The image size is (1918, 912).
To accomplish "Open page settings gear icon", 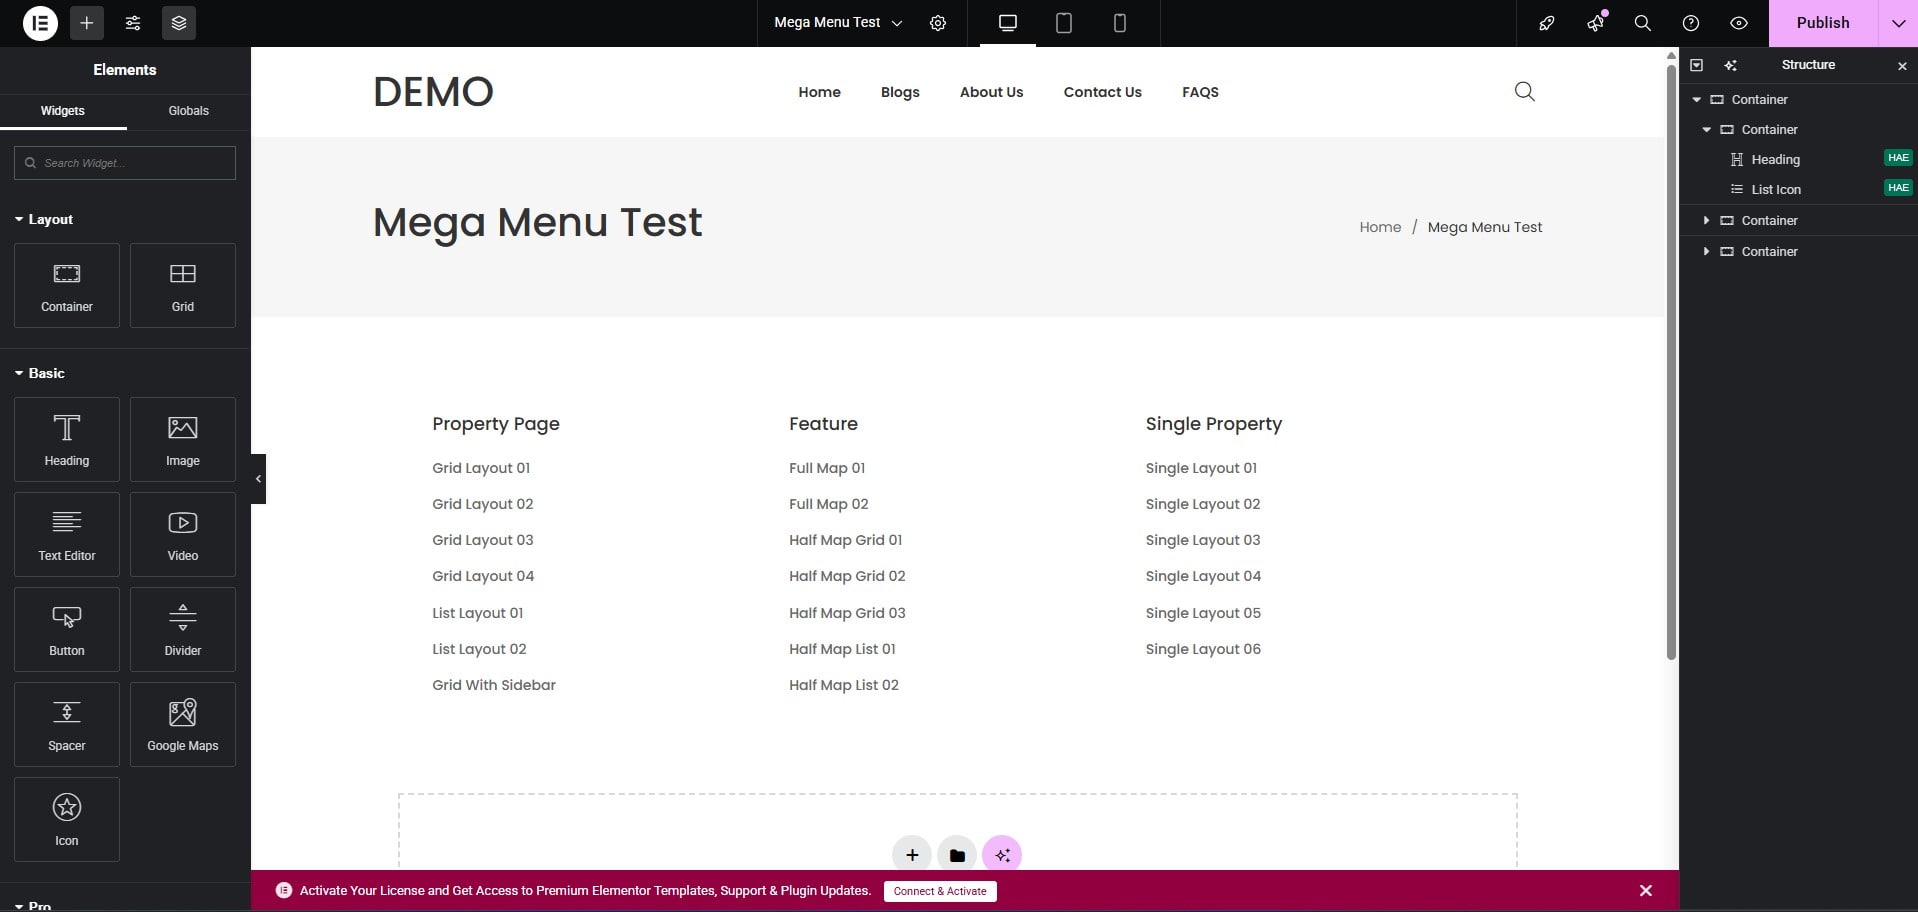I will click(937, 23).
